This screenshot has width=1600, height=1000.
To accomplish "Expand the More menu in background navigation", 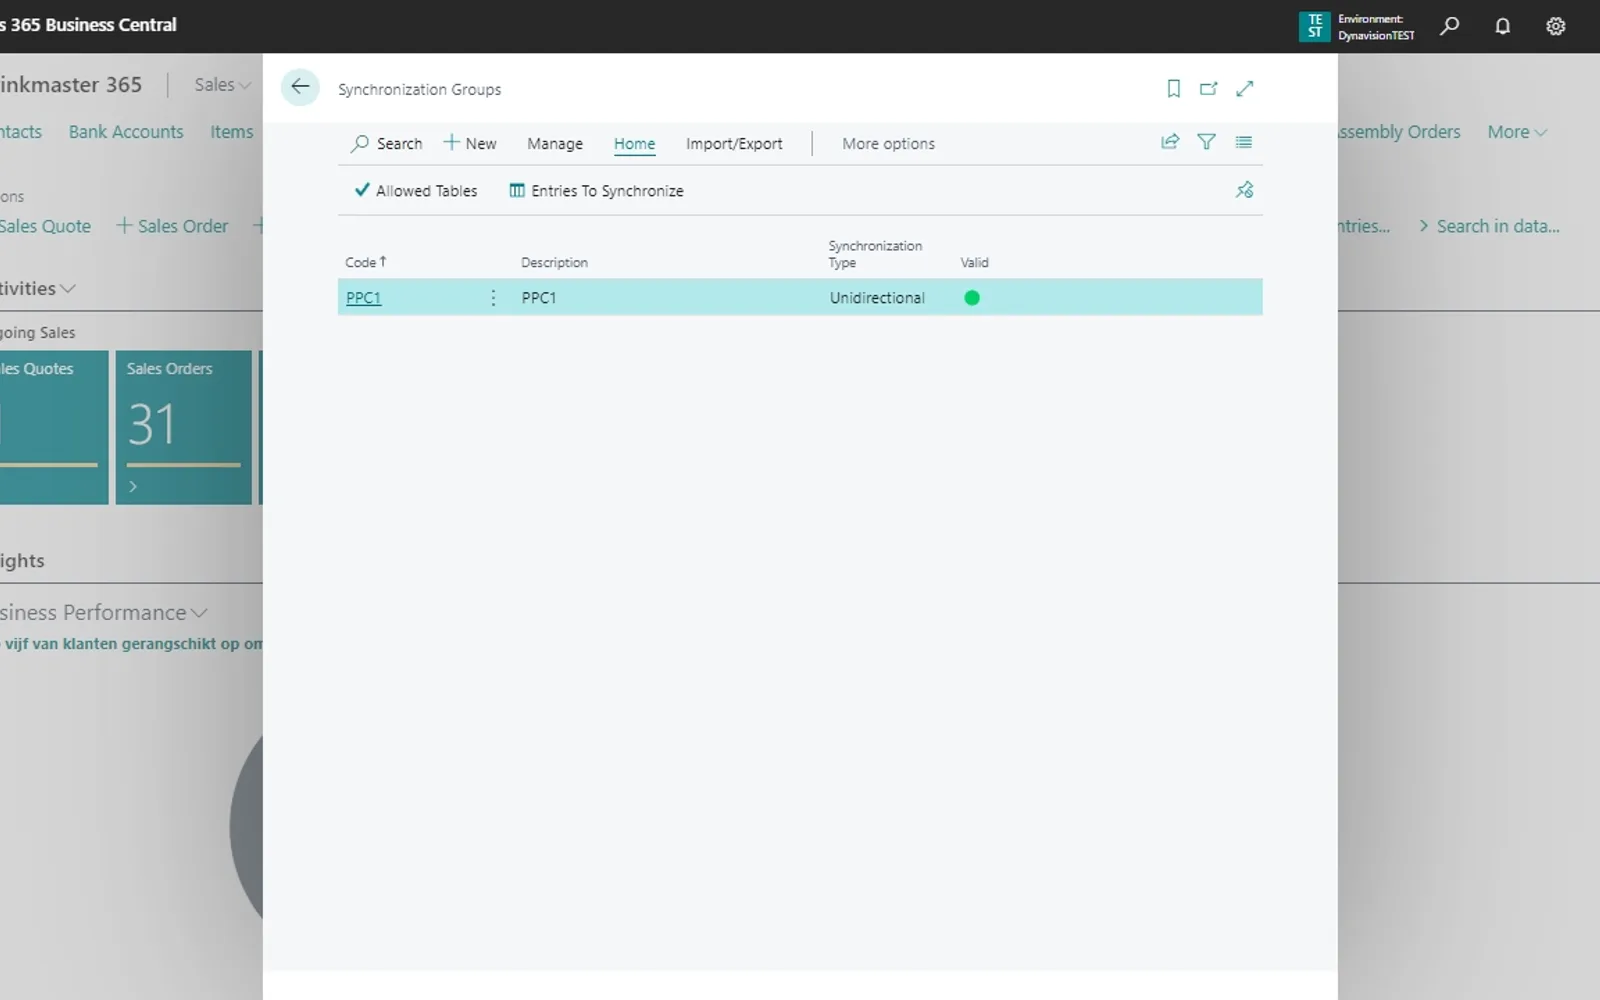I will pyautogui.click(x=1517, y=132).
